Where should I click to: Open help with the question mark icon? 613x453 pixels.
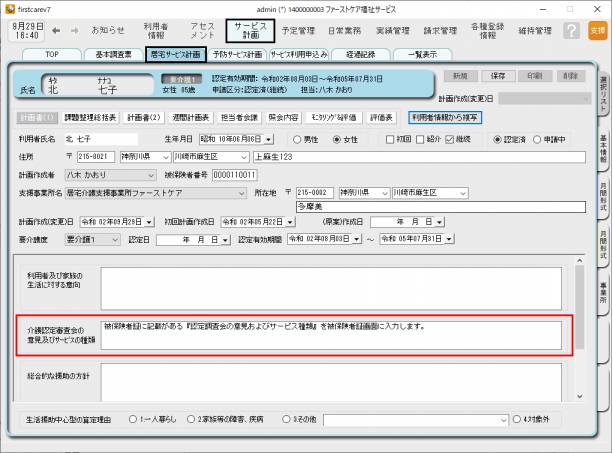[x=571, y=31]
